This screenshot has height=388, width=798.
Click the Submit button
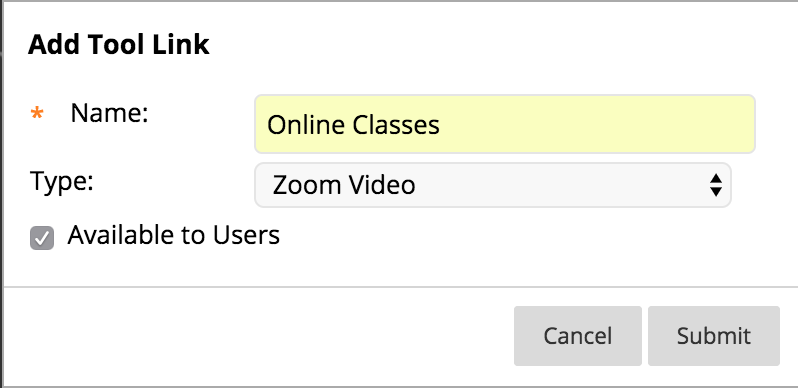(714, 336)
